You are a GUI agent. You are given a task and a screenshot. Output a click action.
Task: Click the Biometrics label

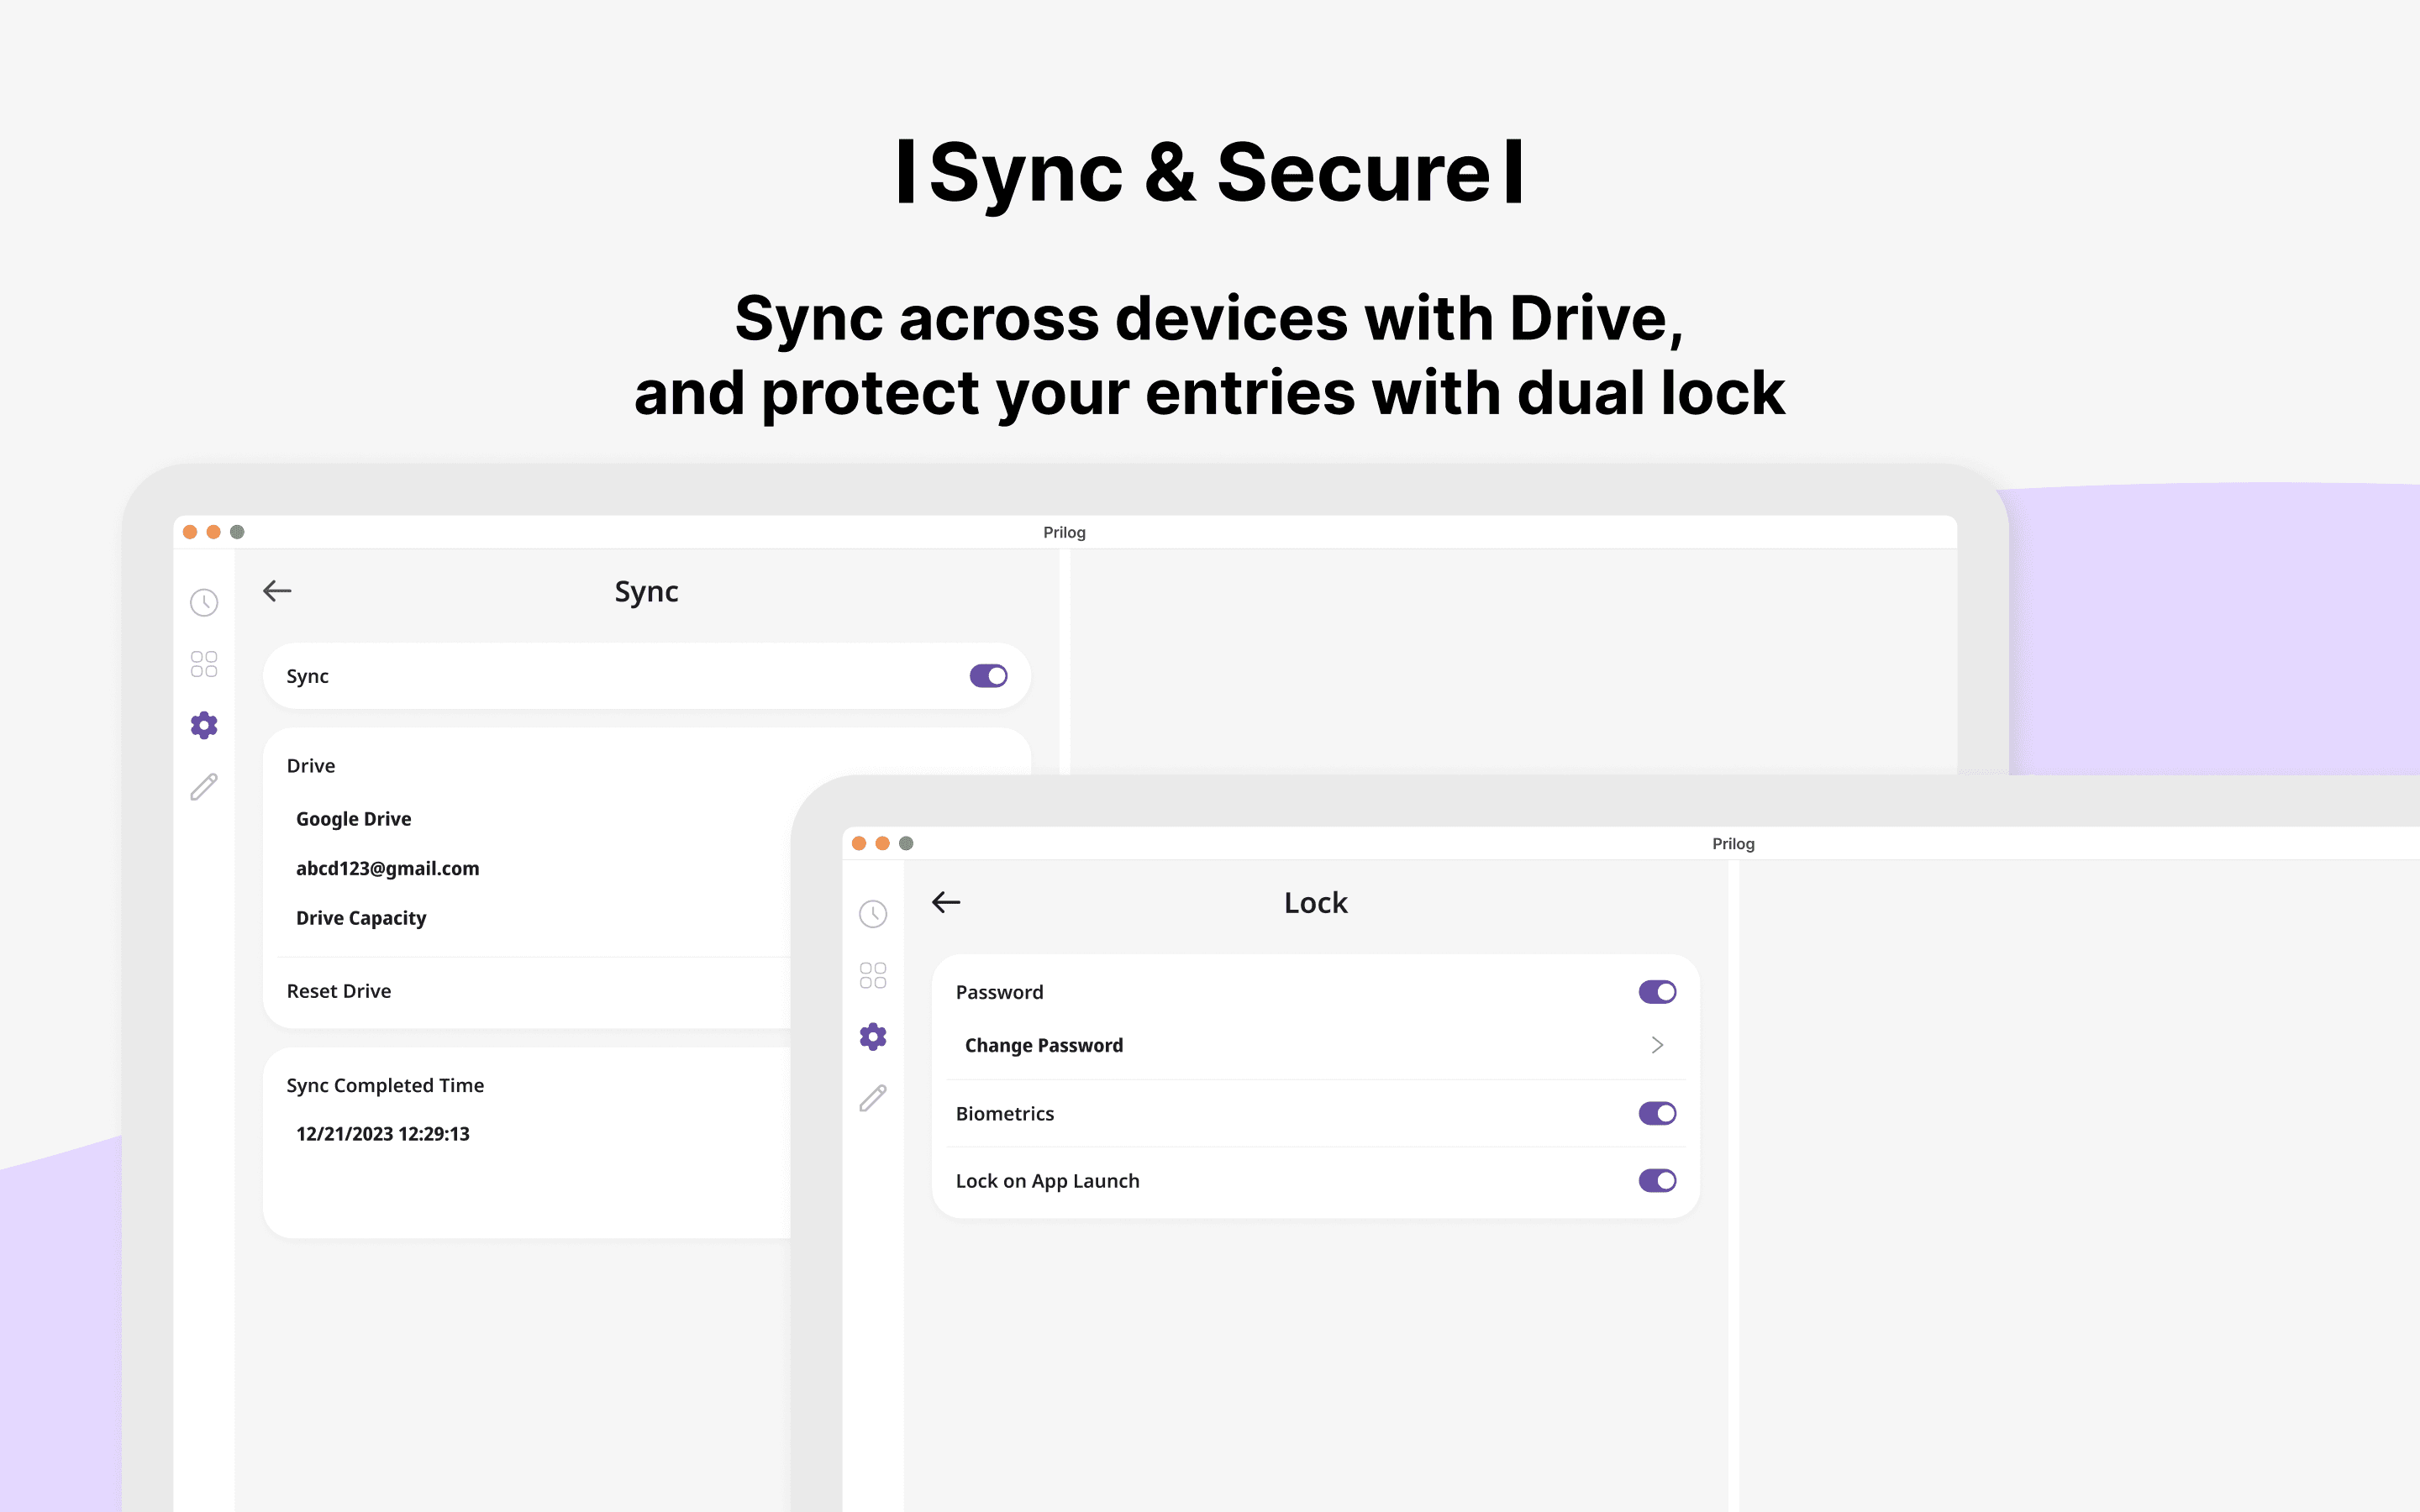(1005, 1114)
